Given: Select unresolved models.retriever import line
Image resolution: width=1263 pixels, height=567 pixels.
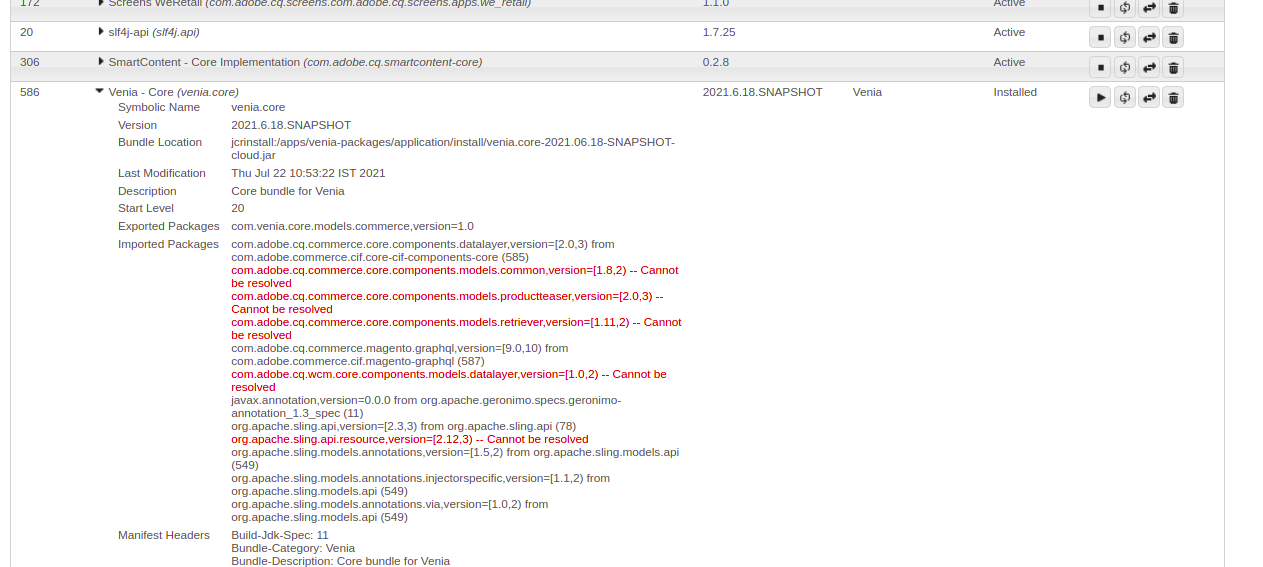Looking at the screenshot, I should click(x=456, y=328).
